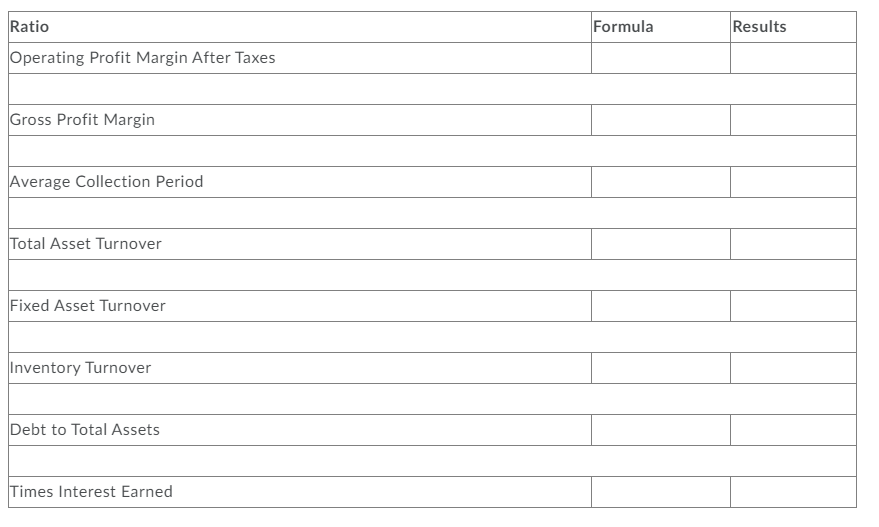Image resolution: width=879 pixels, height=527 pixels.
Task: Click the Results cell for Fixed Asset Turnover
Action: tap(793, 306)
